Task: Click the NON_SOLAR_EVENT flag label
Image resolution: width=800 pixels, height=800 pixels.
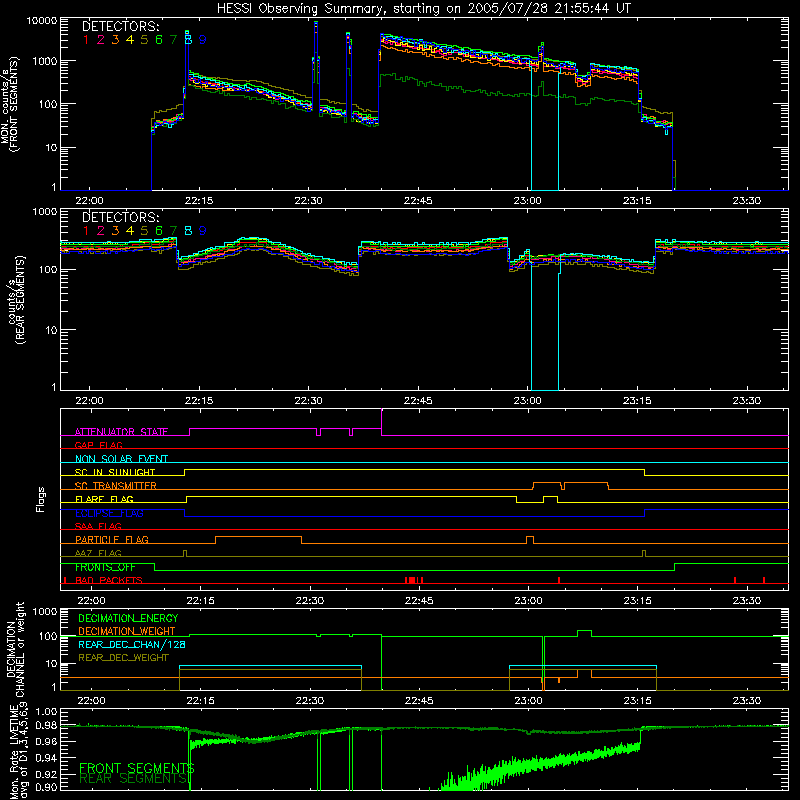Action: coord(121,459)
